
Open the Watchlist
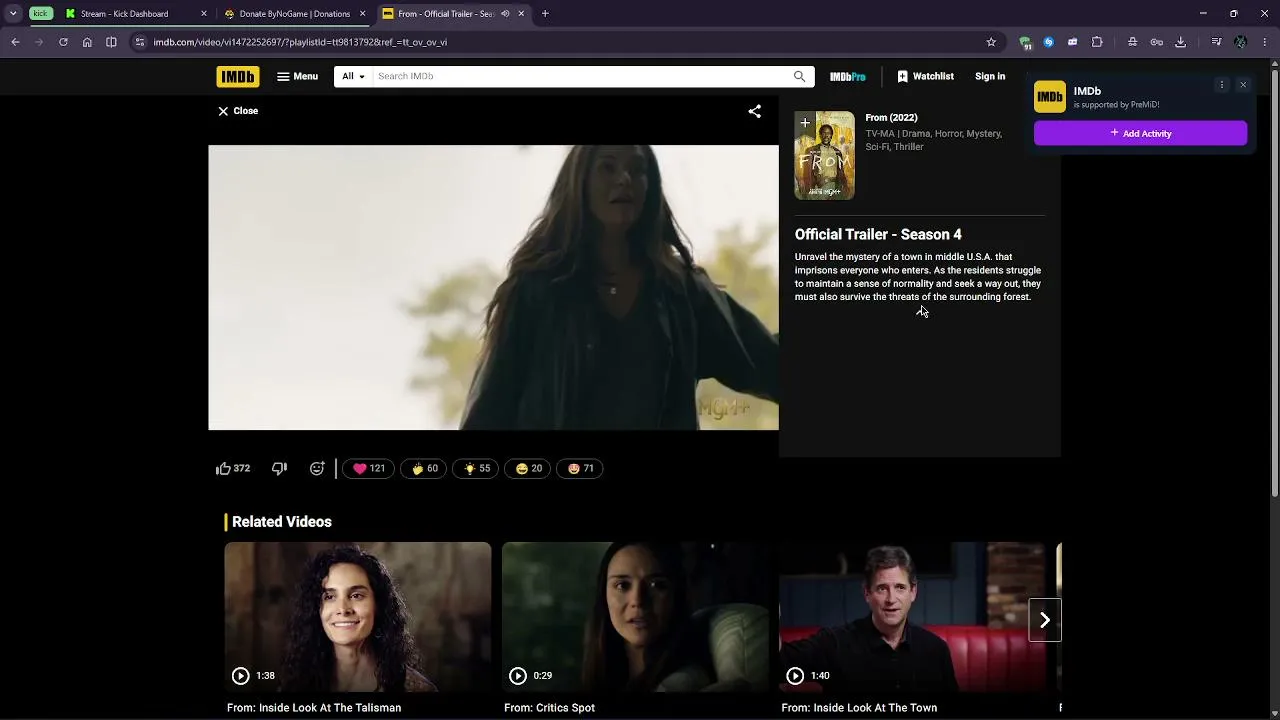925,76
